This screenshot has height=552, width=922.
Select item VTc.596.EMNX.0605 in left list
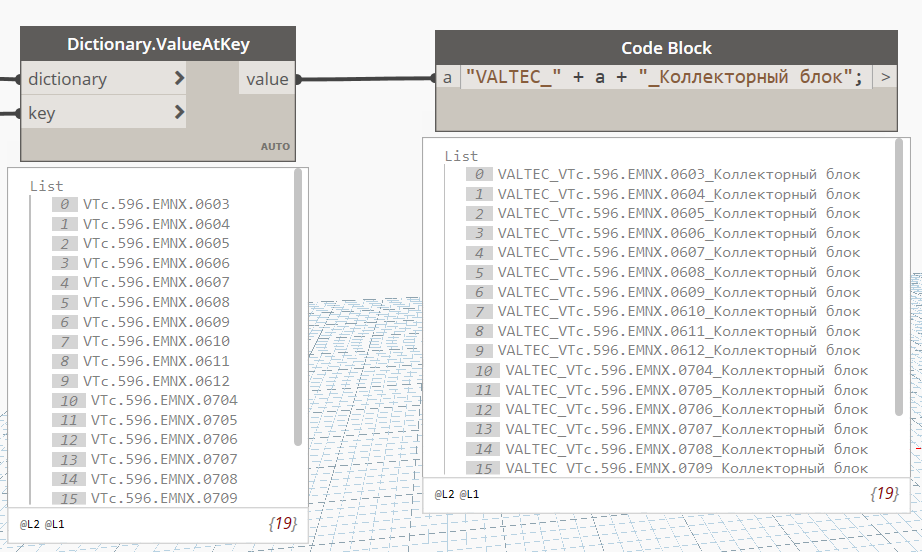[156, 243]
